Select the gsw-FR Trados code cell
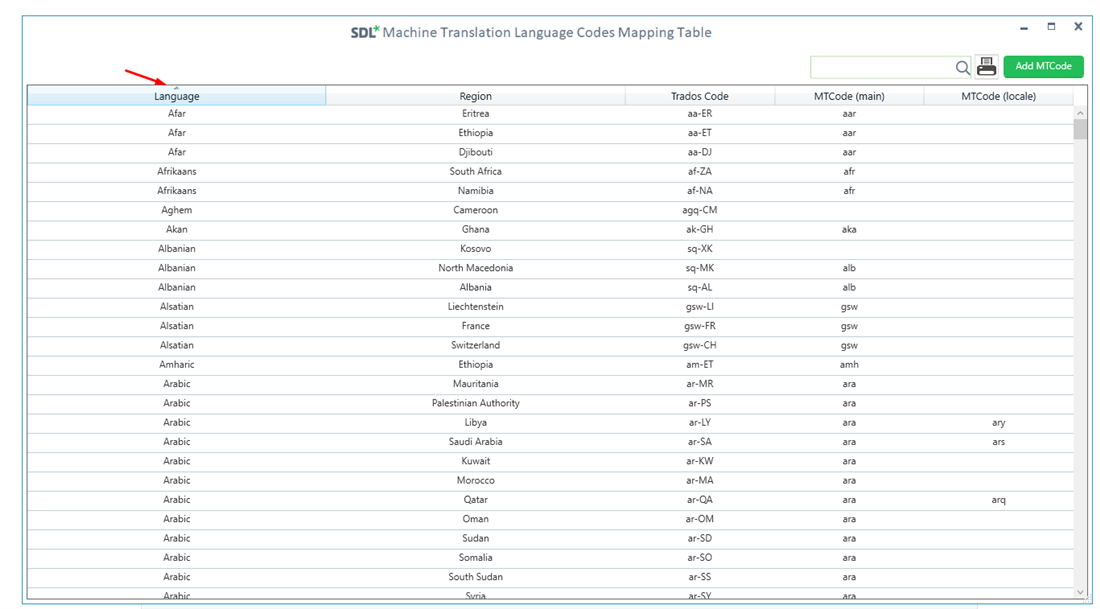1100x609 pixels. [x=699, y=326]
